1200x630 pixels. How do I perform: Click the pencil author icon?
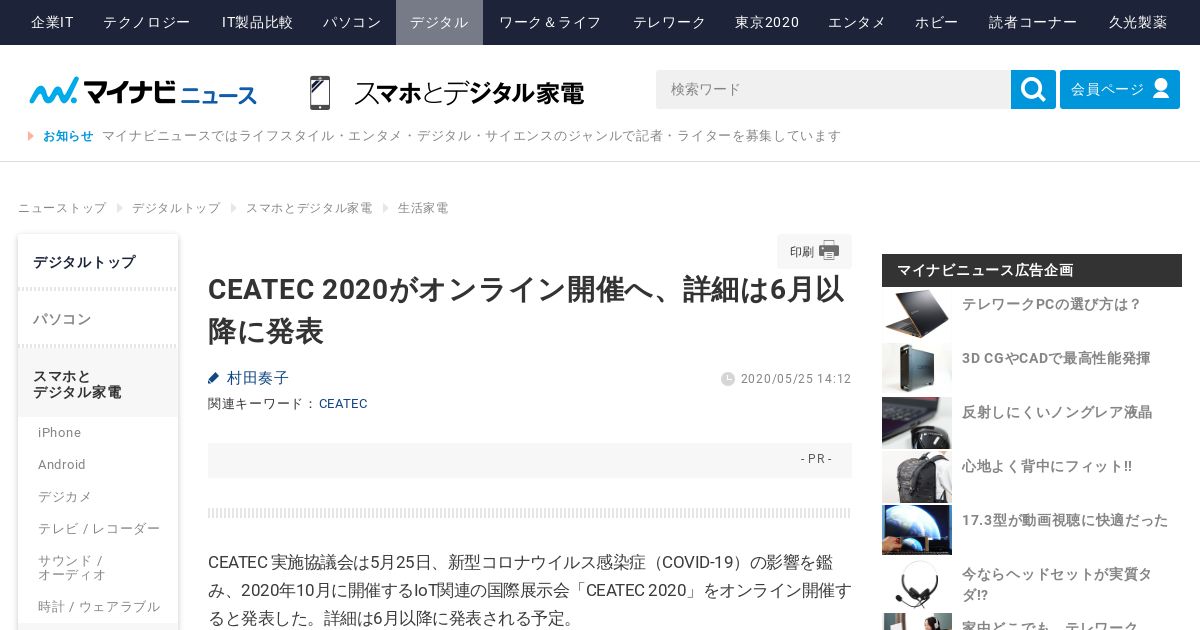[x=213, y=378]
